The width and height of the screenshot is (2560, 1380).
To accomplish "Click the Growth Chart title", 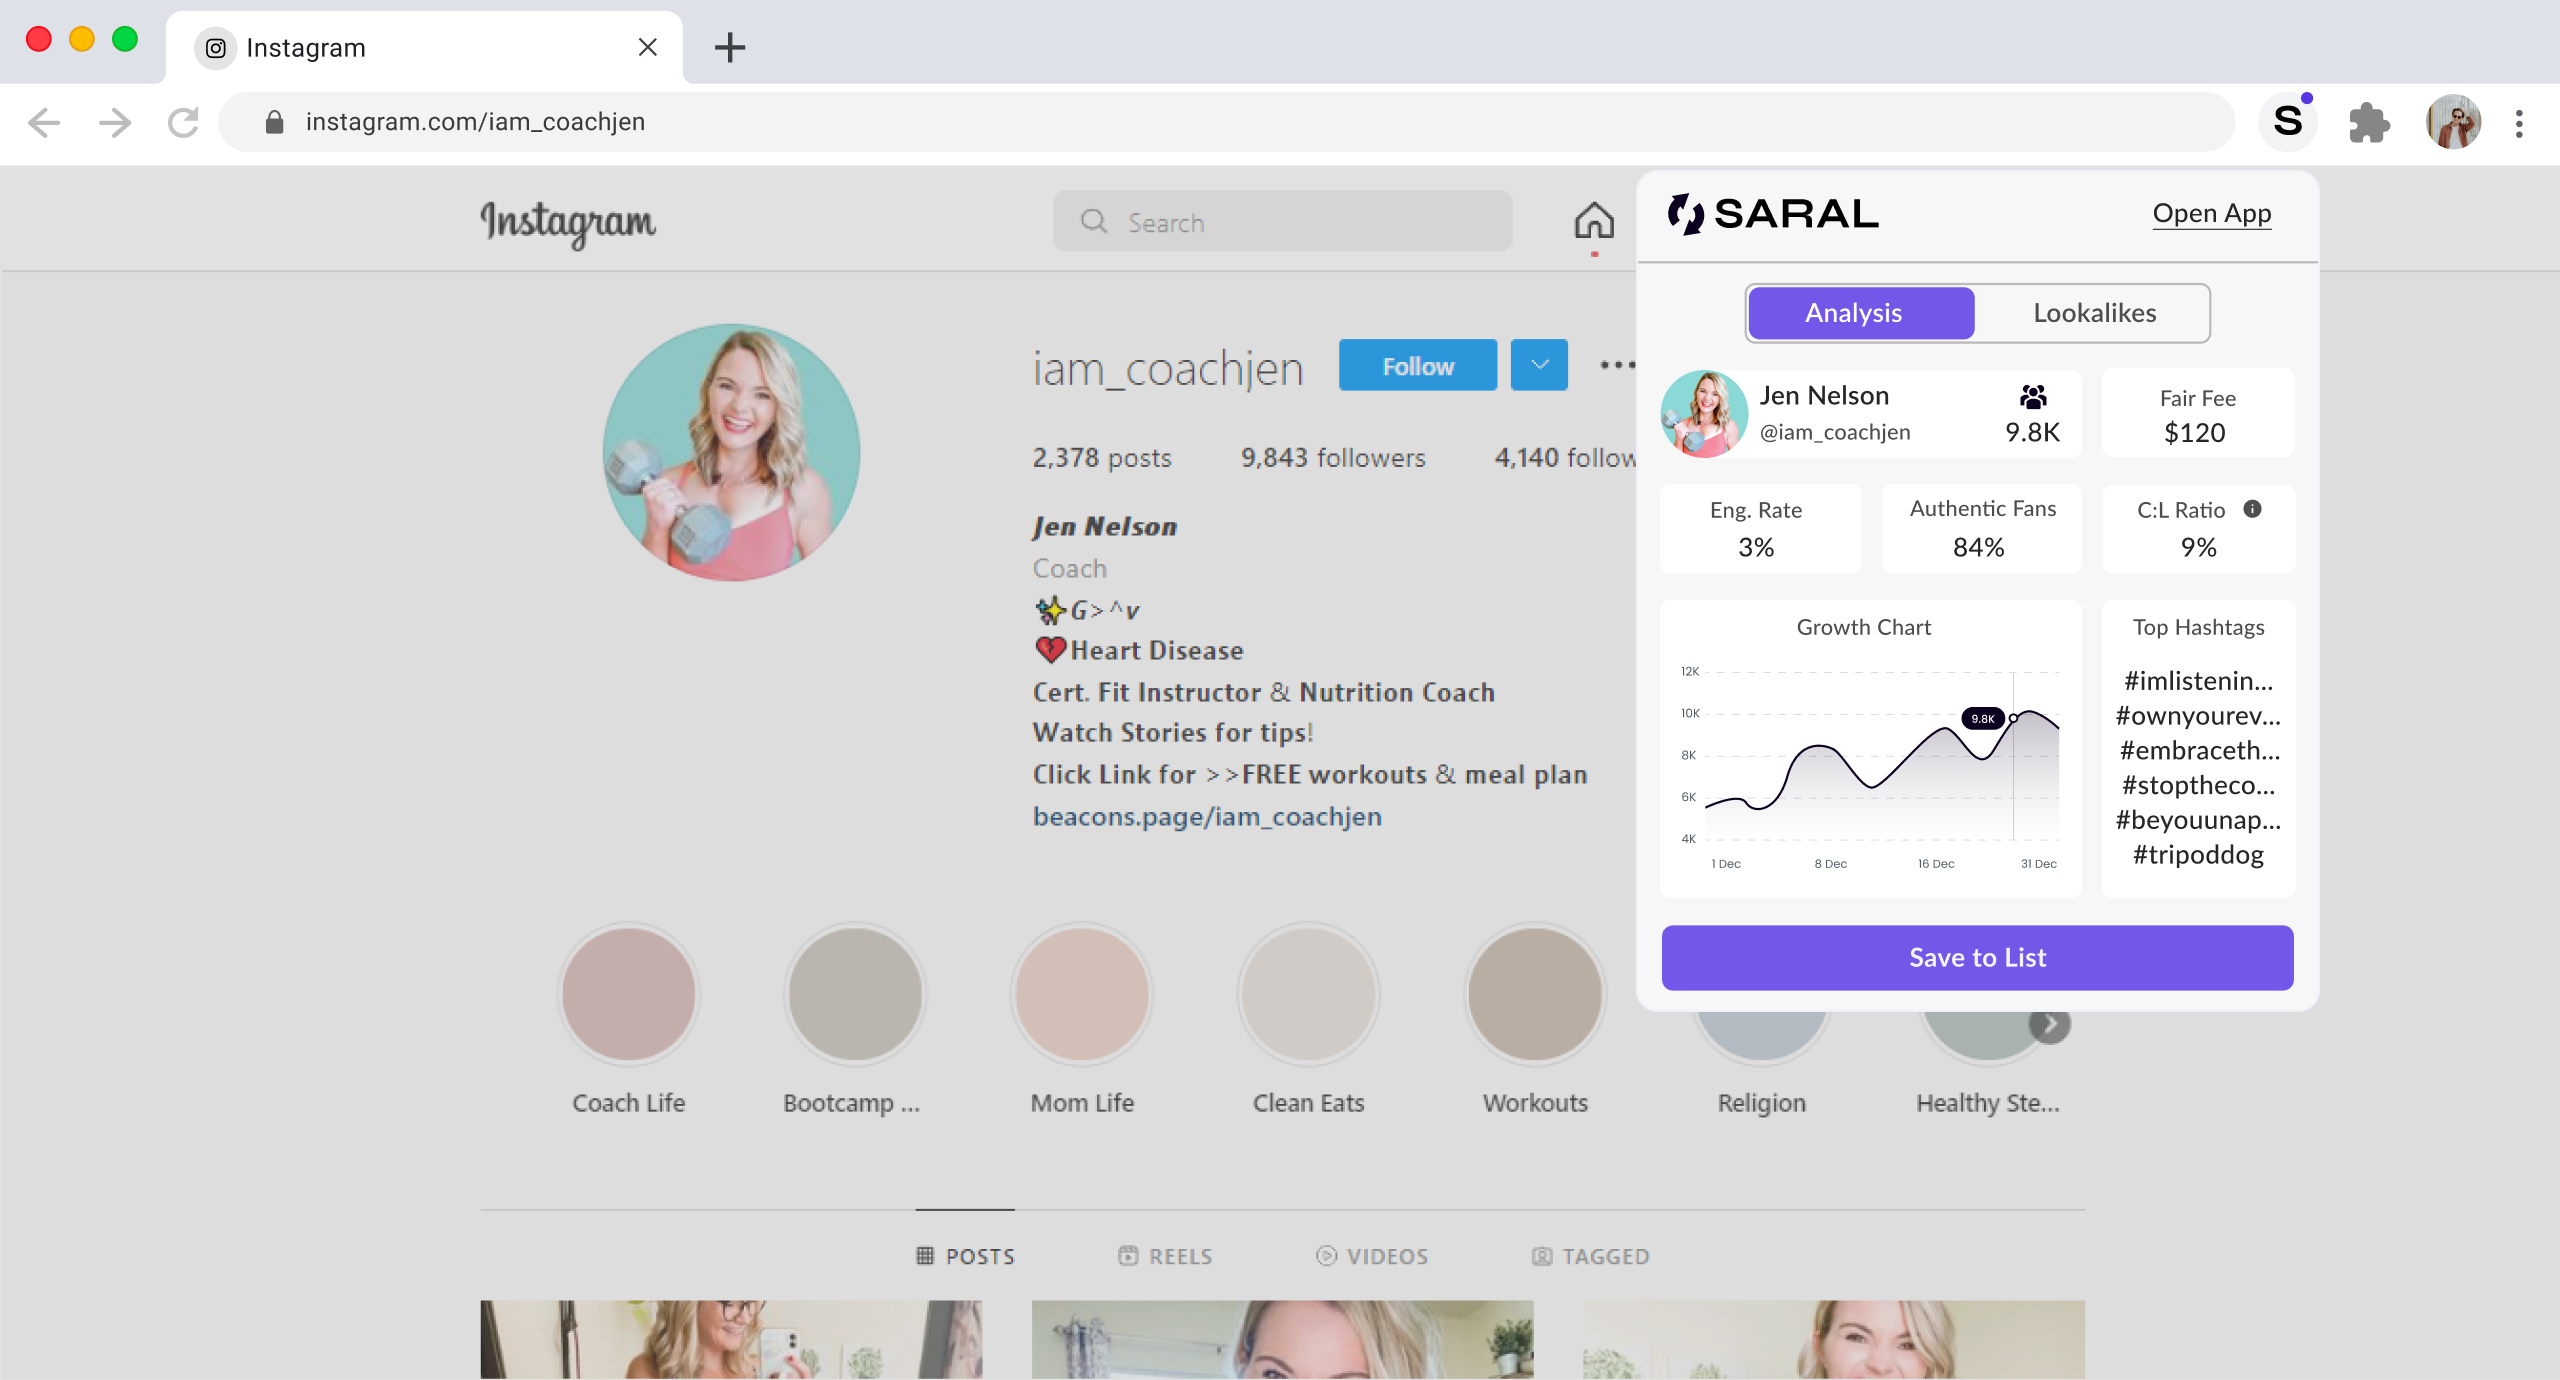I will [1864, 628].
